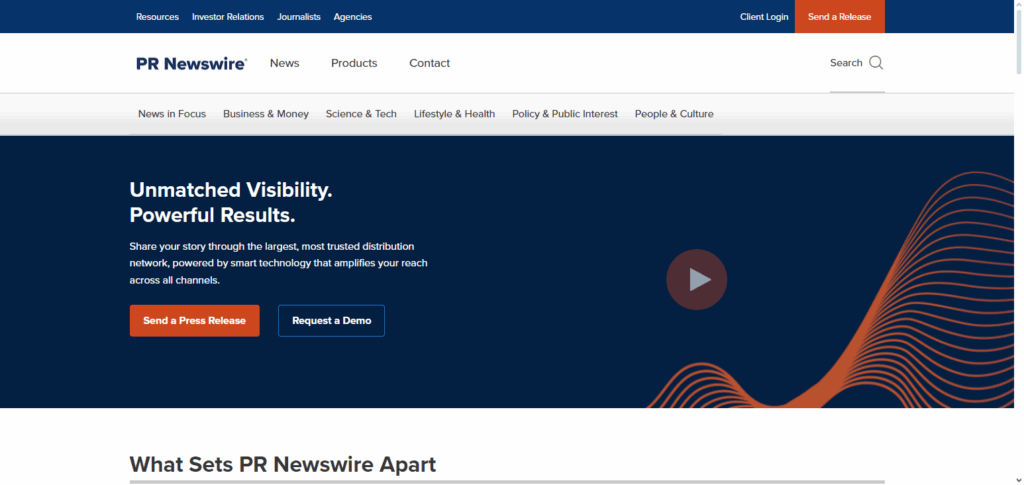
Task: Click the orange Send a Release button
Action: [x=839, y=16]
